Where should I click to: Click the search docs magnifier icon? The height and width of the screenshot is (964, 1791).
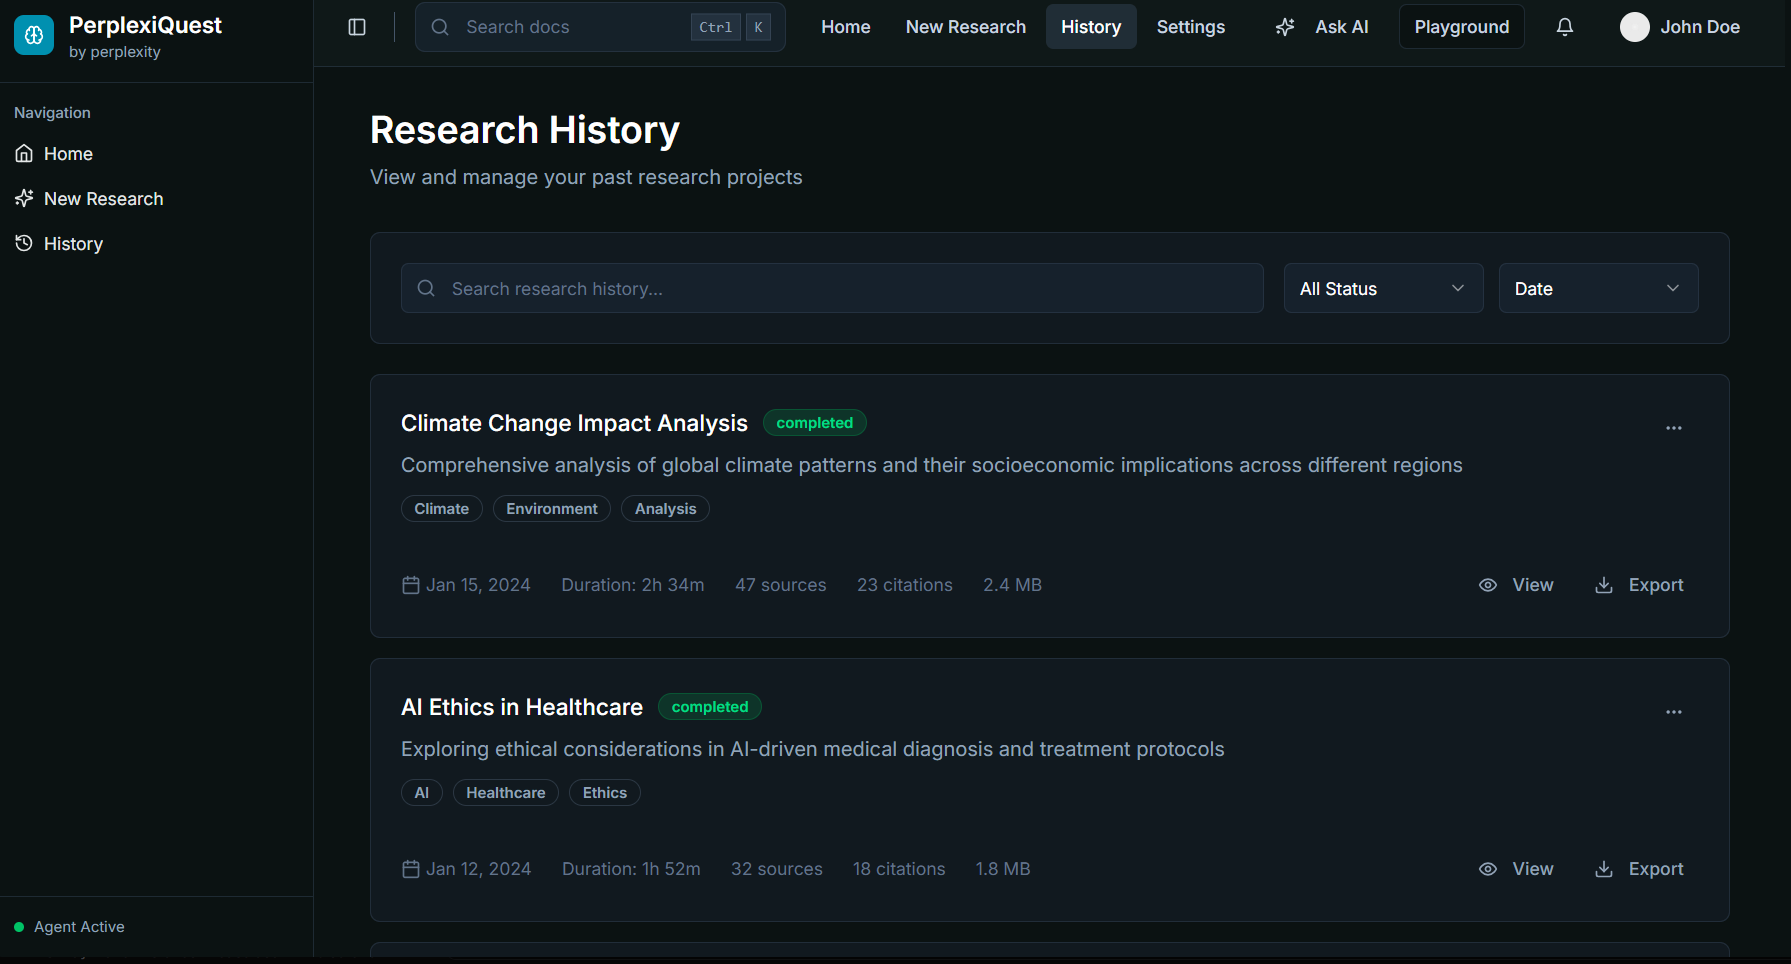440,27
